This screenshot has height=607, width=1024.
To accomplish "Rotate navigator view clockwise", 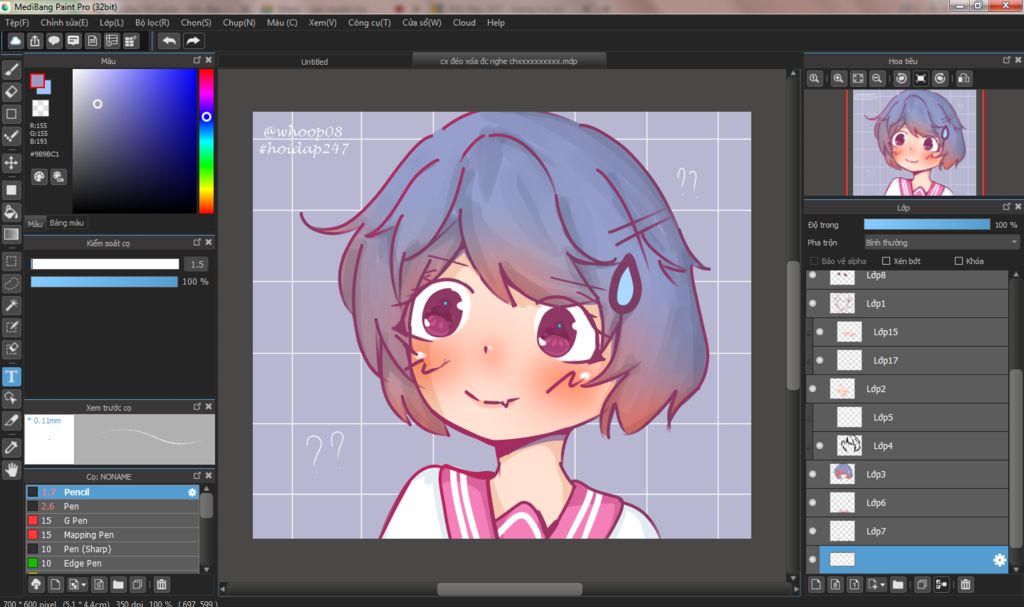I will [940, 78].
